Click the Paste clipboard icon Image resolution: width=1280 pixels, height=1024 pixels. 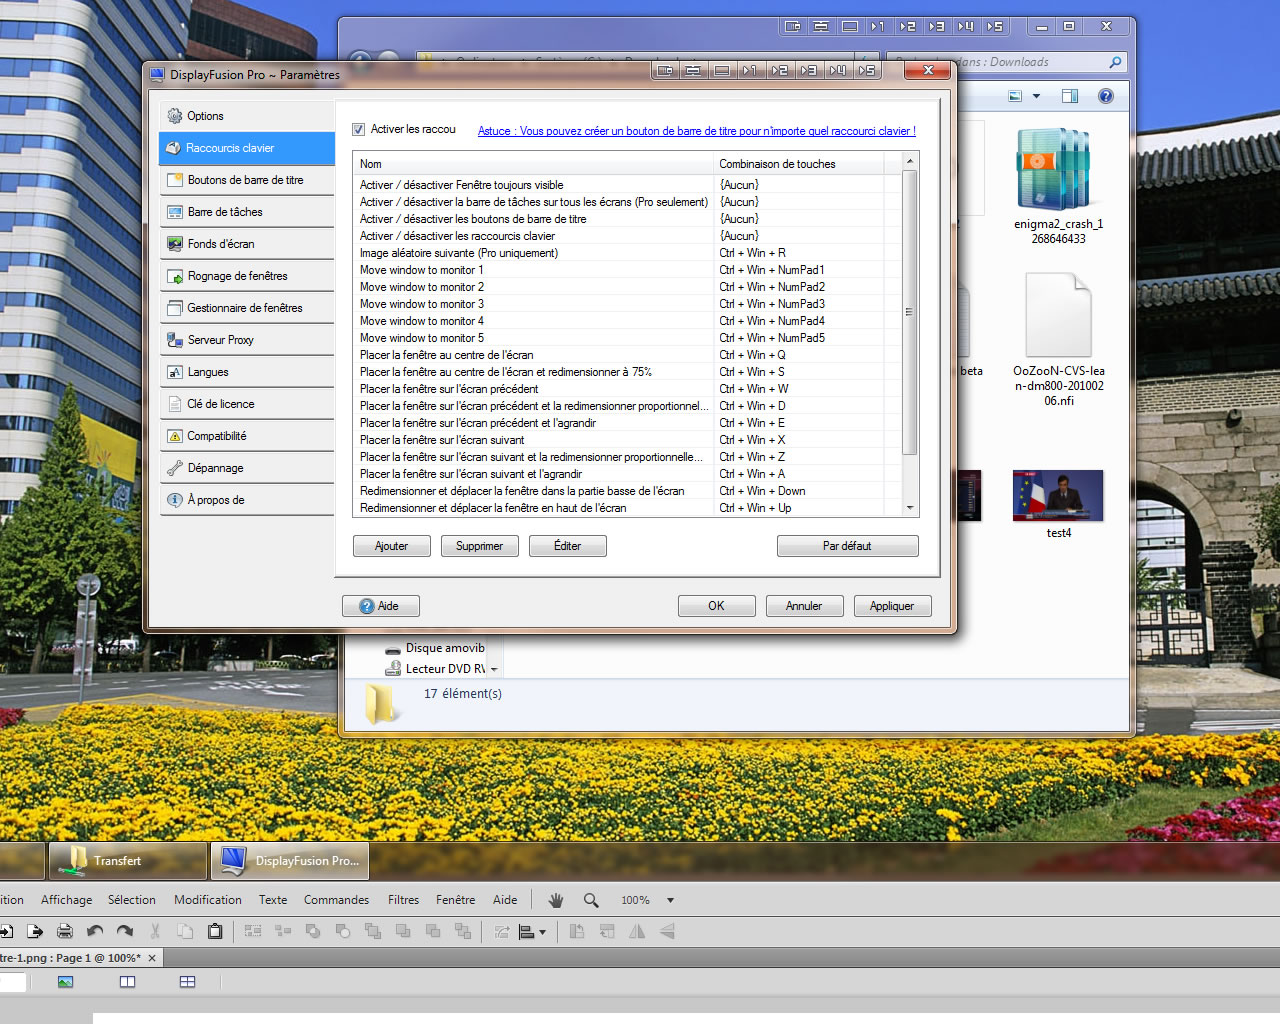click(x=215, y=931)
